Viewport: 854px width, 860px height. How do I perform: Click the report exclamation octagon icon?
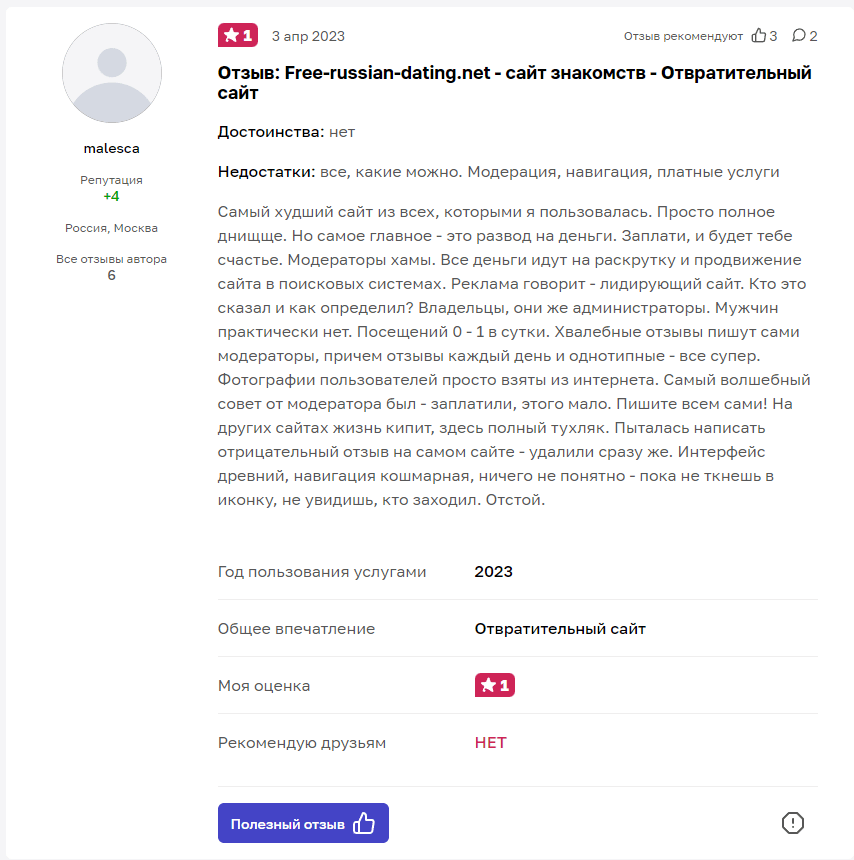coord(793,823)
